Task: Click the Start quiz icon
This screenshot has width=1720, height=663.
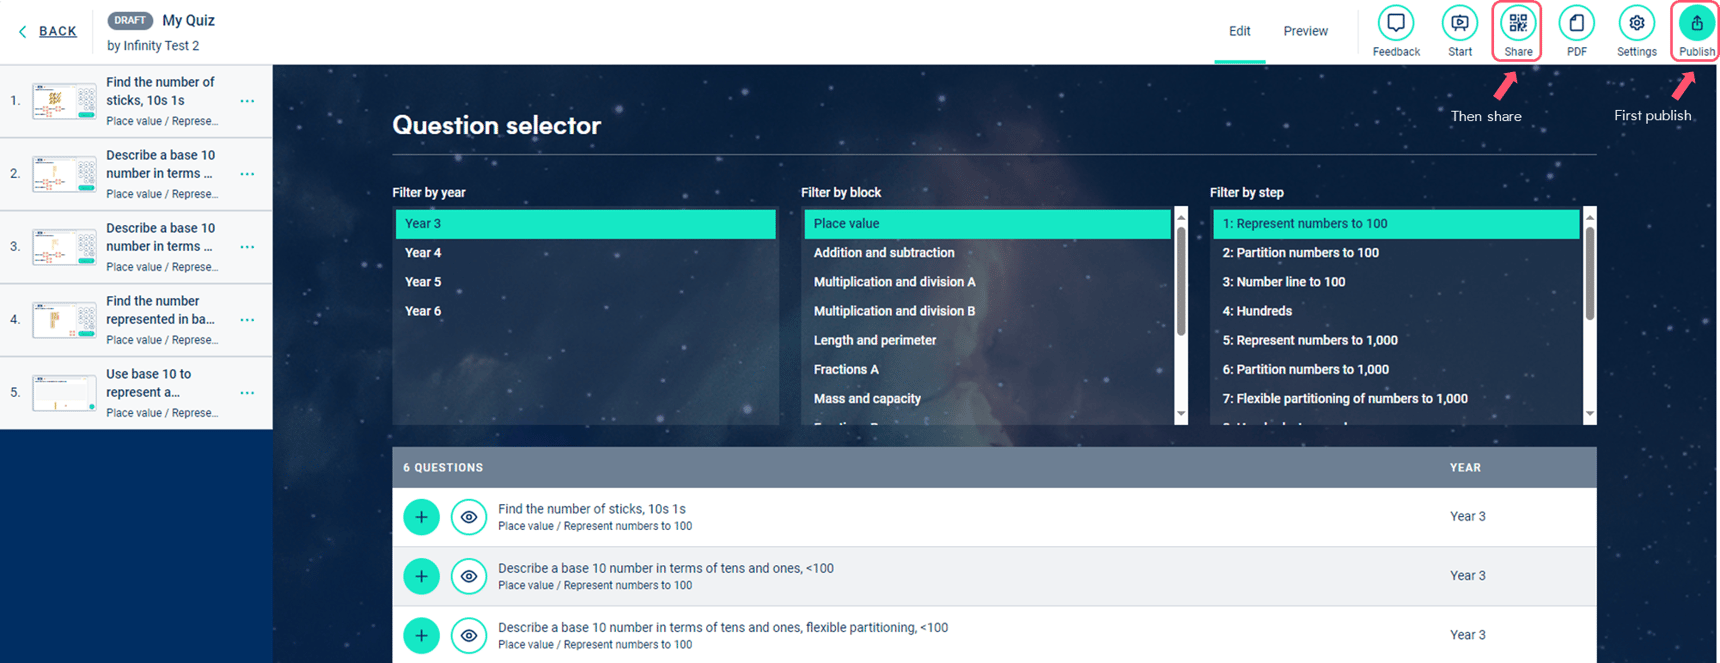Action: 1459,24
